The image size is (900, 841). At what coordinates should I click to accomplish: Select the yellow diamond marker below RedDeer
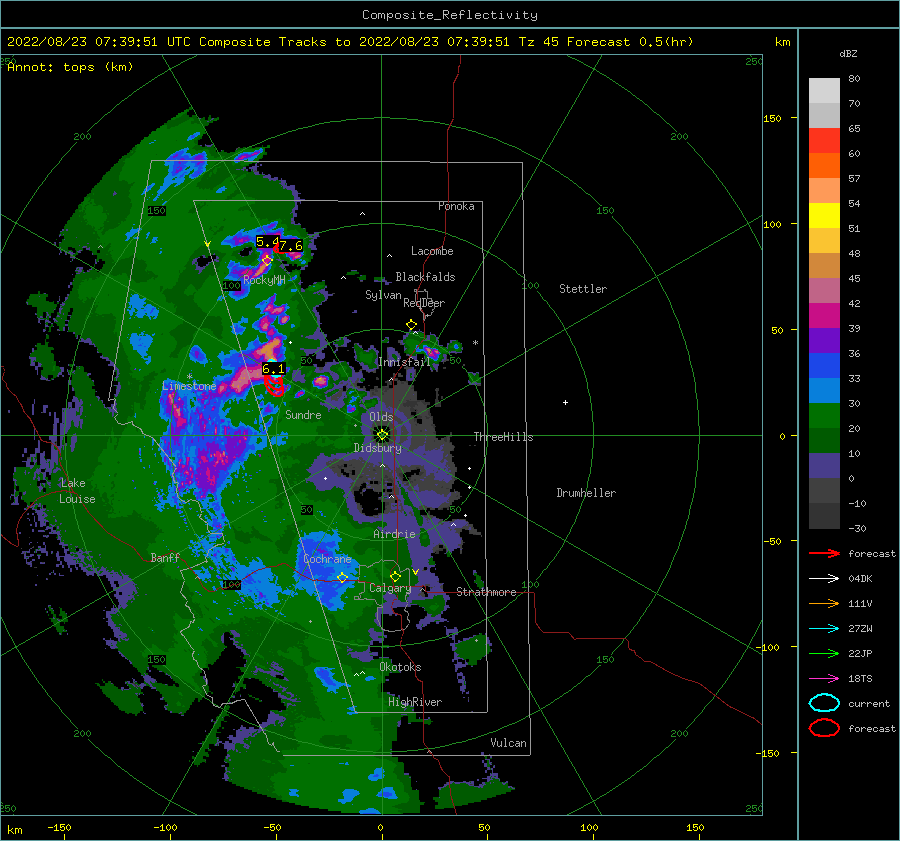[411, 325]
